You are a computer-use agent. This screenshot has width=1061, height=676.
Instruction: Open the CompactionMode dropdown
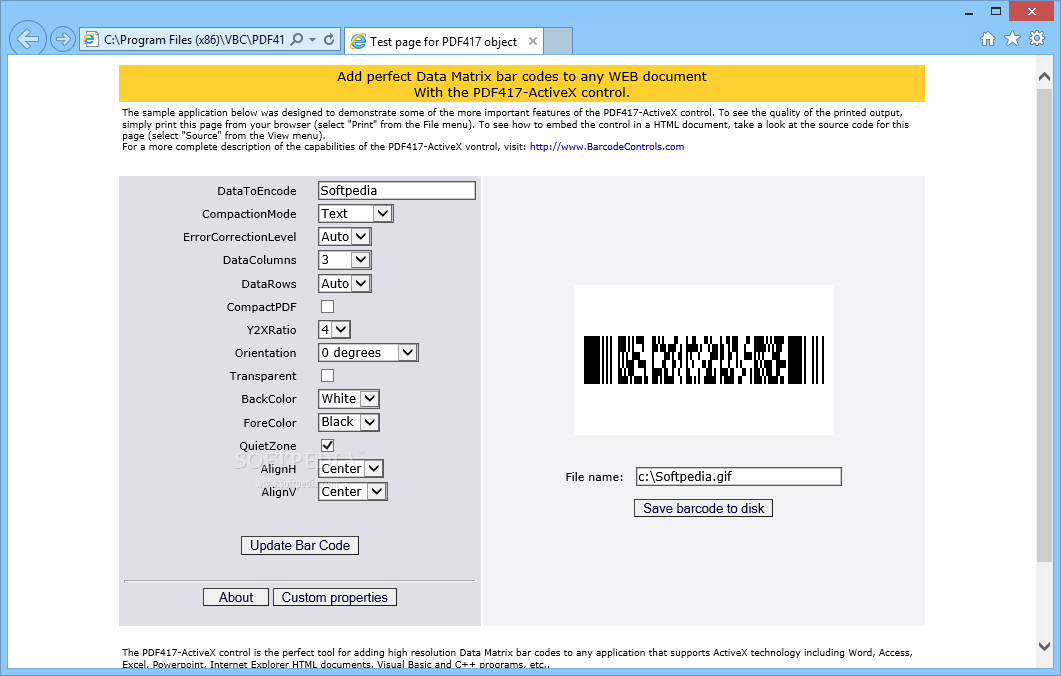click(355, 214)
